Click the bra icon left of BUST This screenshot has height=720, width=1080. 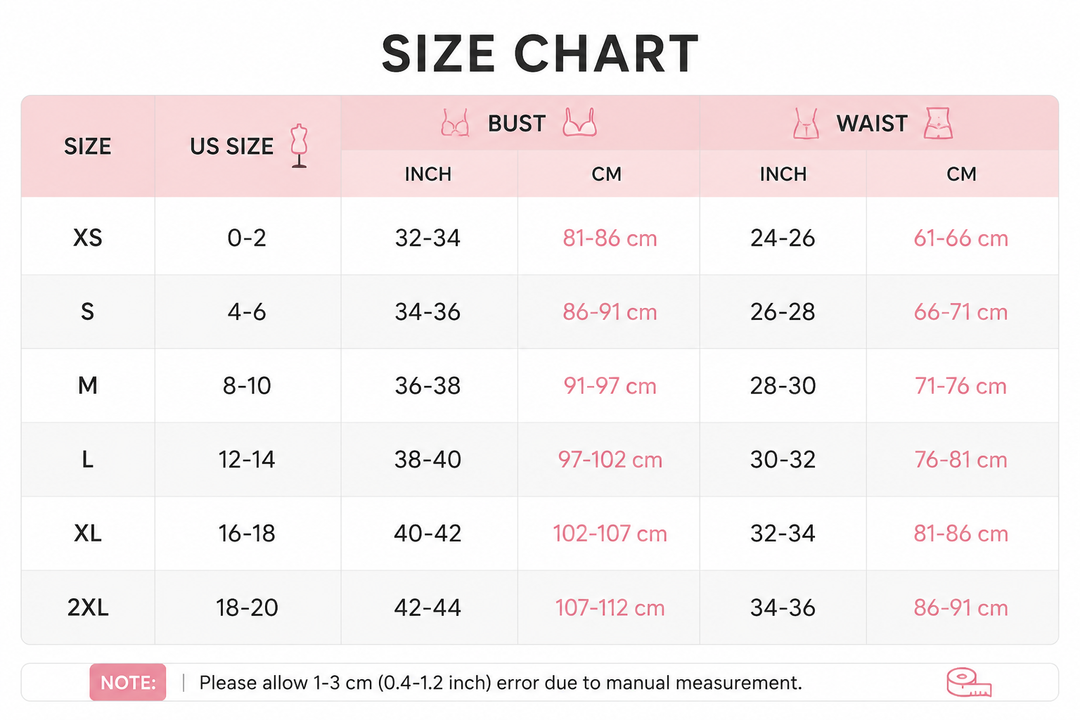point(455,123)
